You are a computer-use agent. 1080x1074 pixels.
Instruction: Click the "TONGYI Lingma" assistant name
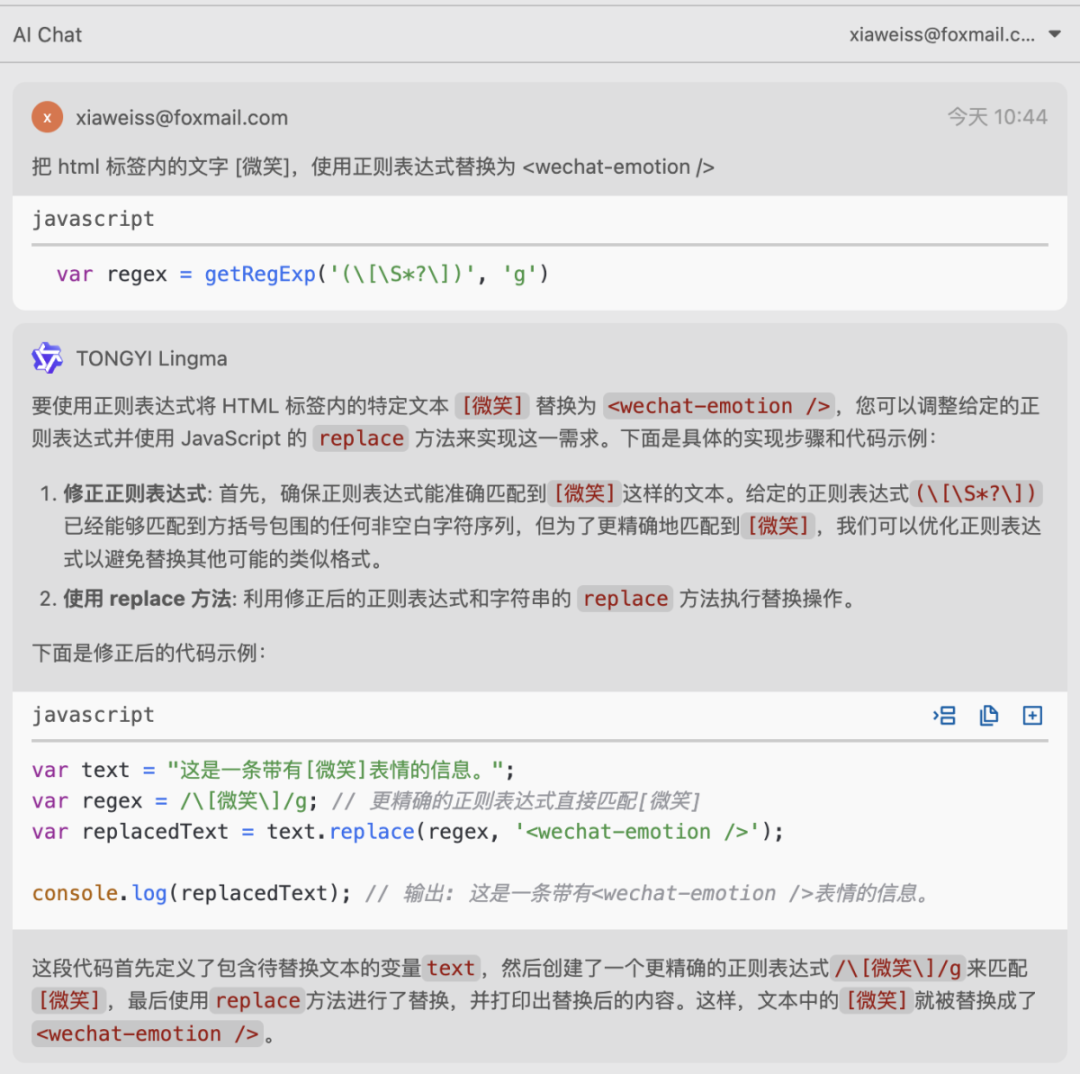(152, 359)
